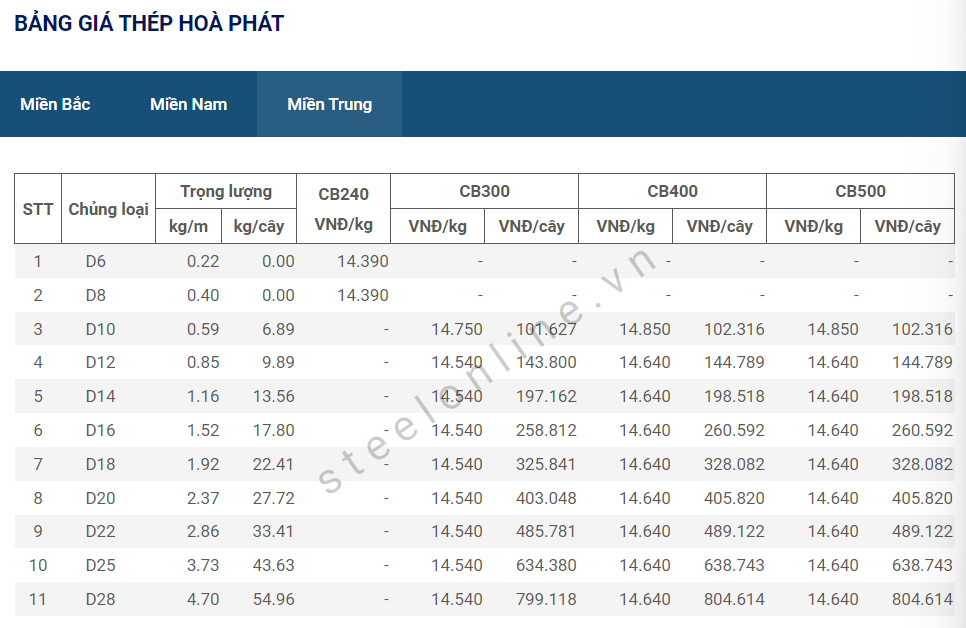
Task: Click the 14.390 price in the D8 row
Action: pos(363,295)
